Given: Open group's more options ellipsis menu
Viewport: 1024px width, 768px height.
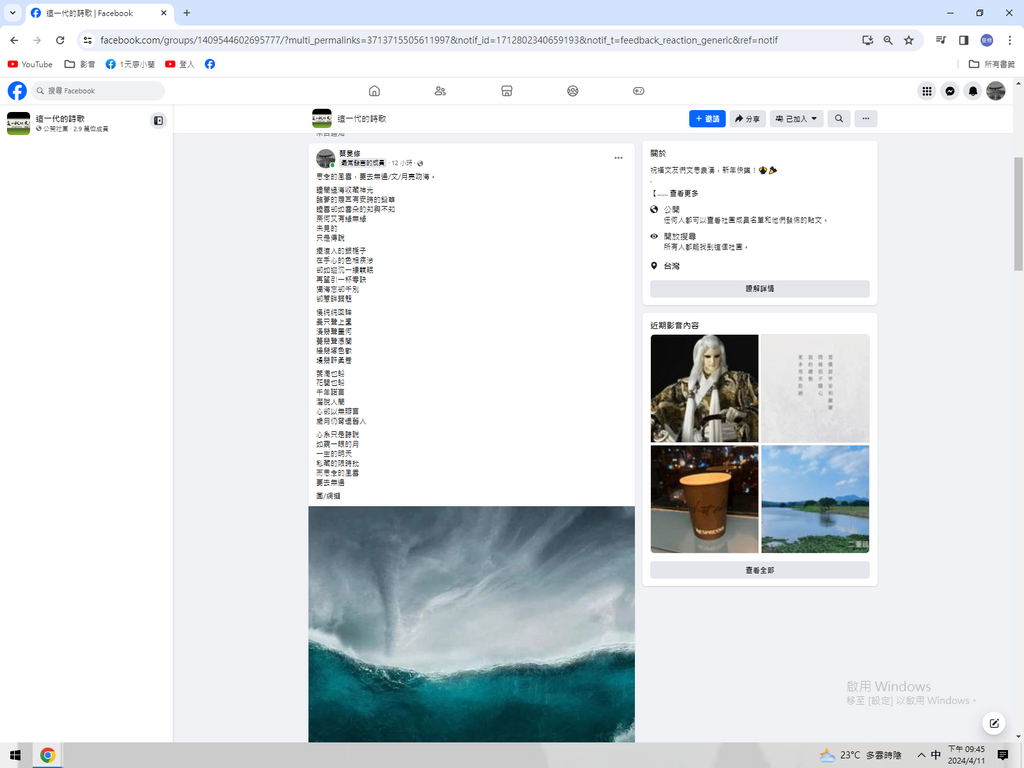Looking at the screenshot, I should click(x=866, y=119).
